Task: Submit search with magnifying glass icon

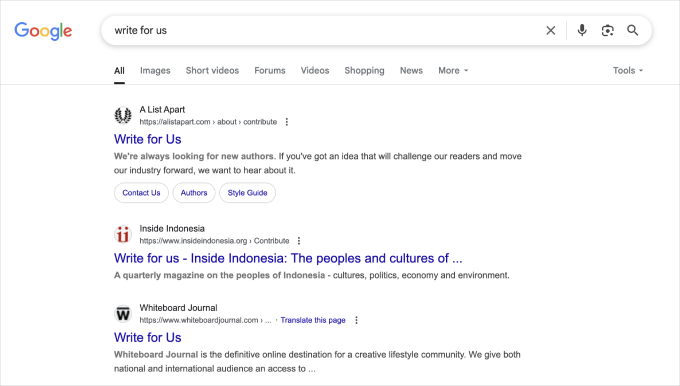Action: point(633,30)
